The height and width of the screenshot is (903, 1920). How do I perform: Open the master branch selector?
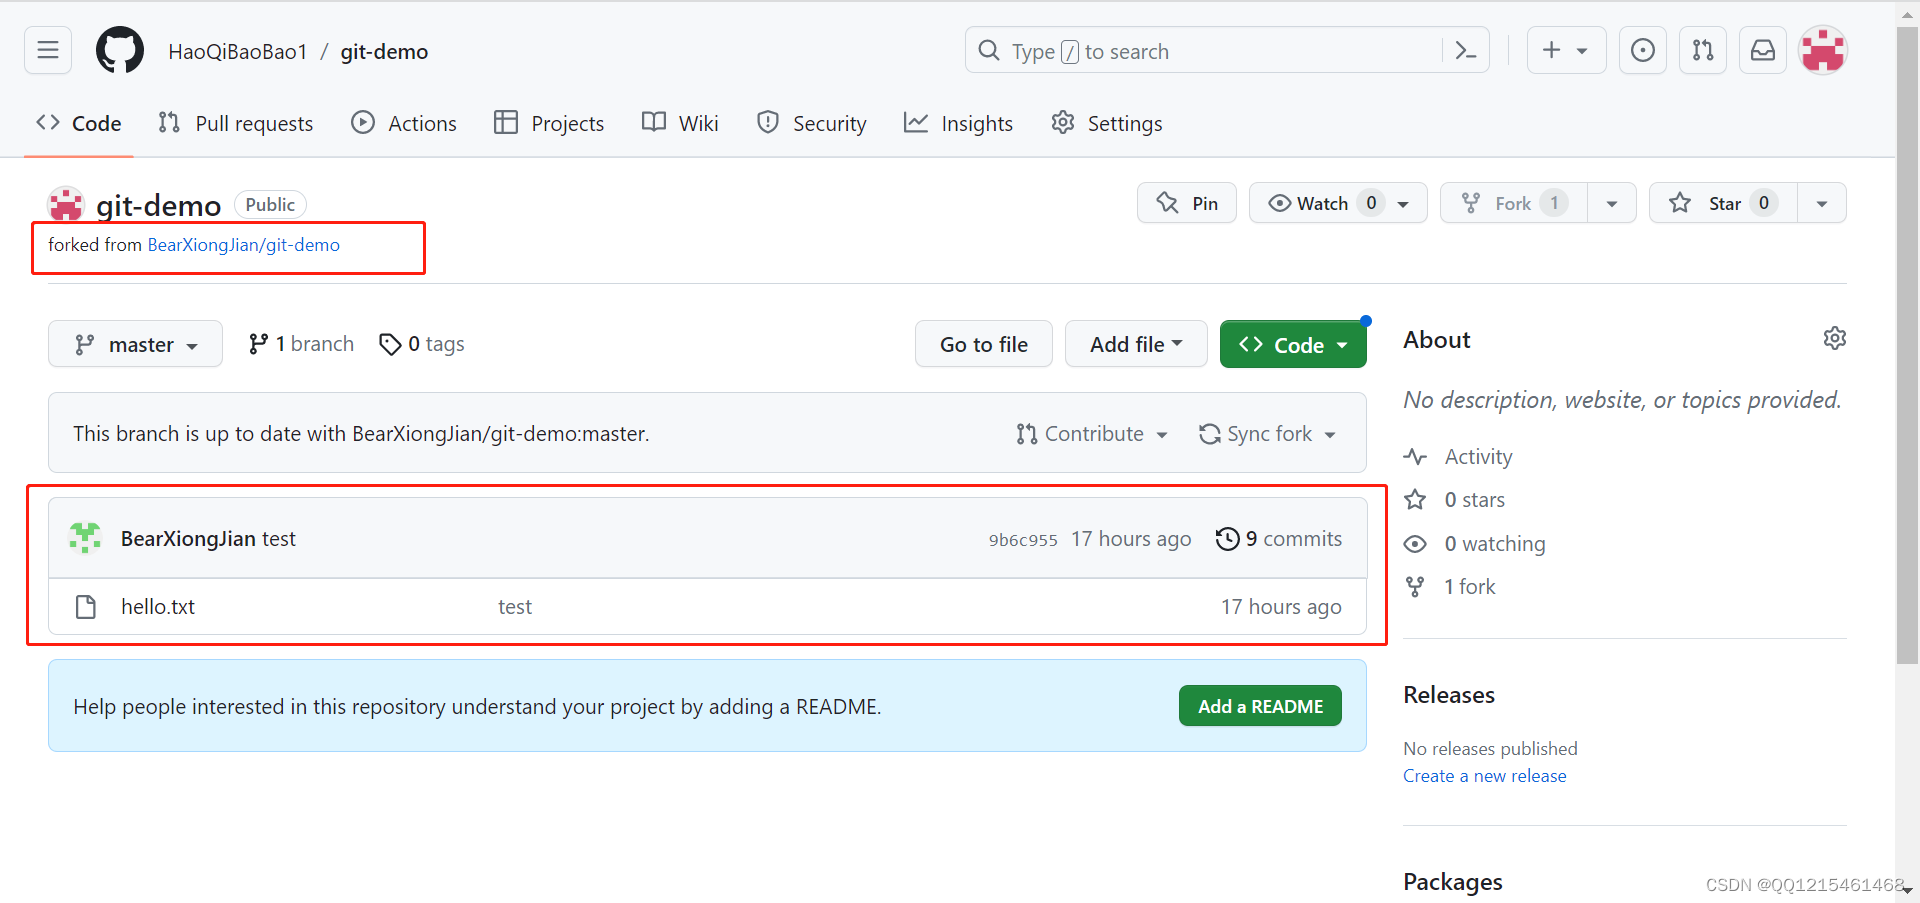click(135, 344)
